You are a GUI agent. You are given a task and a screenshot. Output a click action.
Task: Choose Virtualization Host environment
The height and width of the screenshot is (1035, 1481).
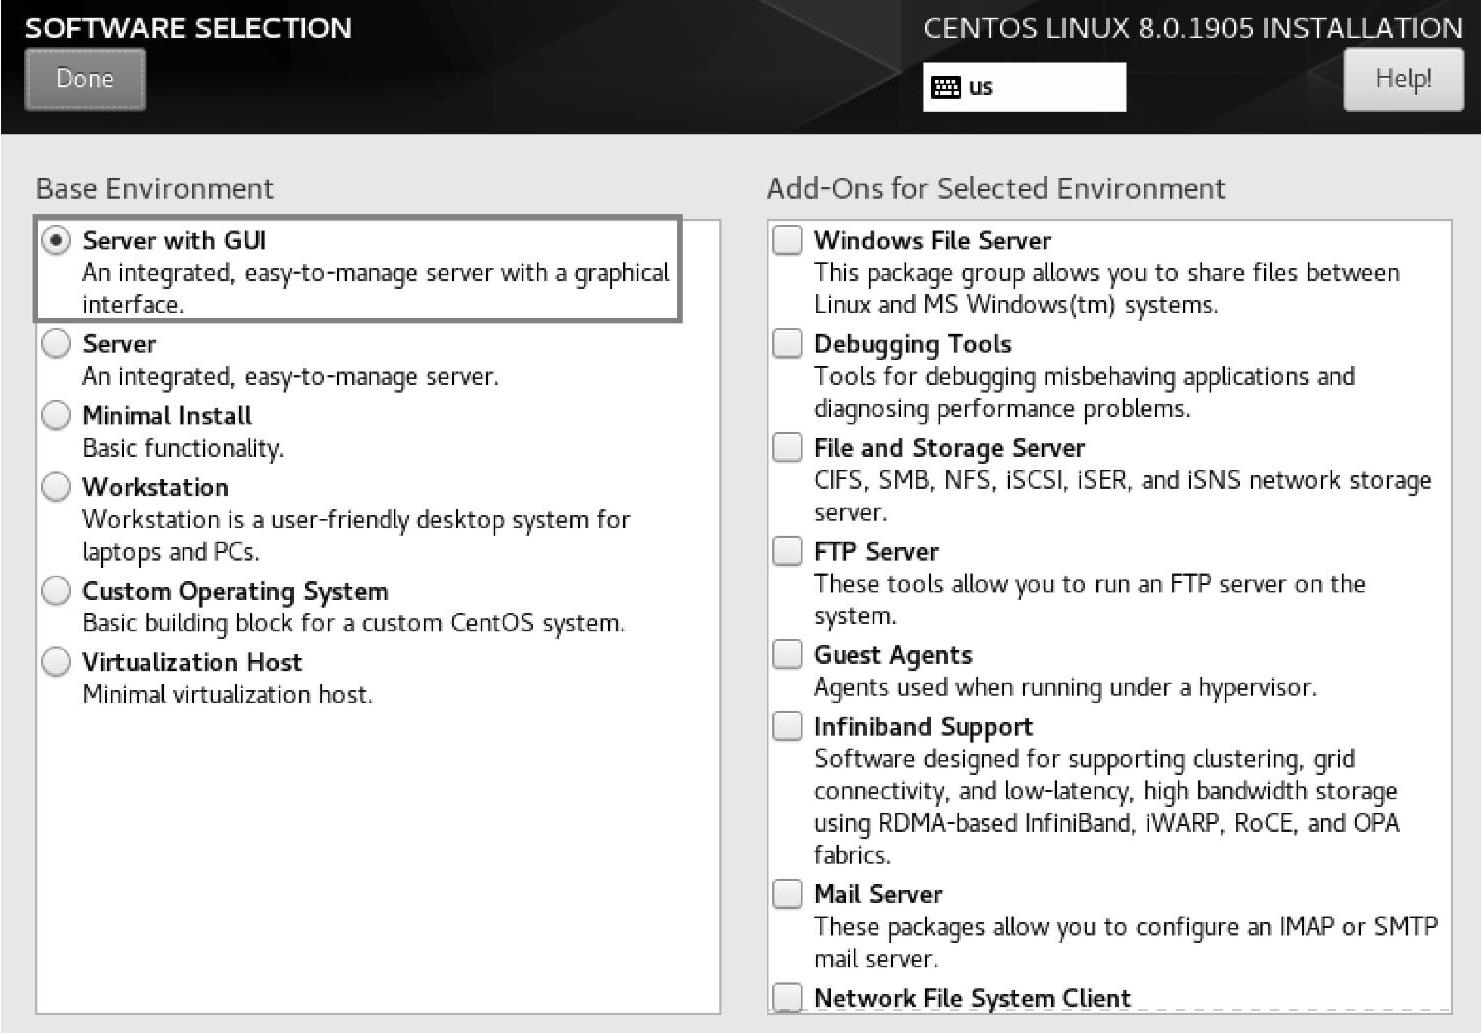(56, 662)
